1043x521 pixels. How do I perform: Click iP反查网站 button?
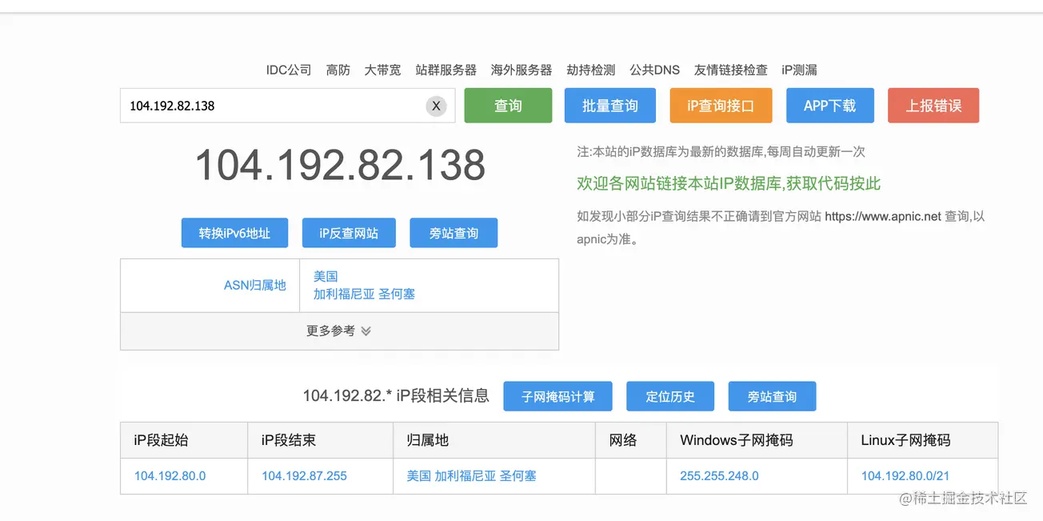tap(349, 233)
